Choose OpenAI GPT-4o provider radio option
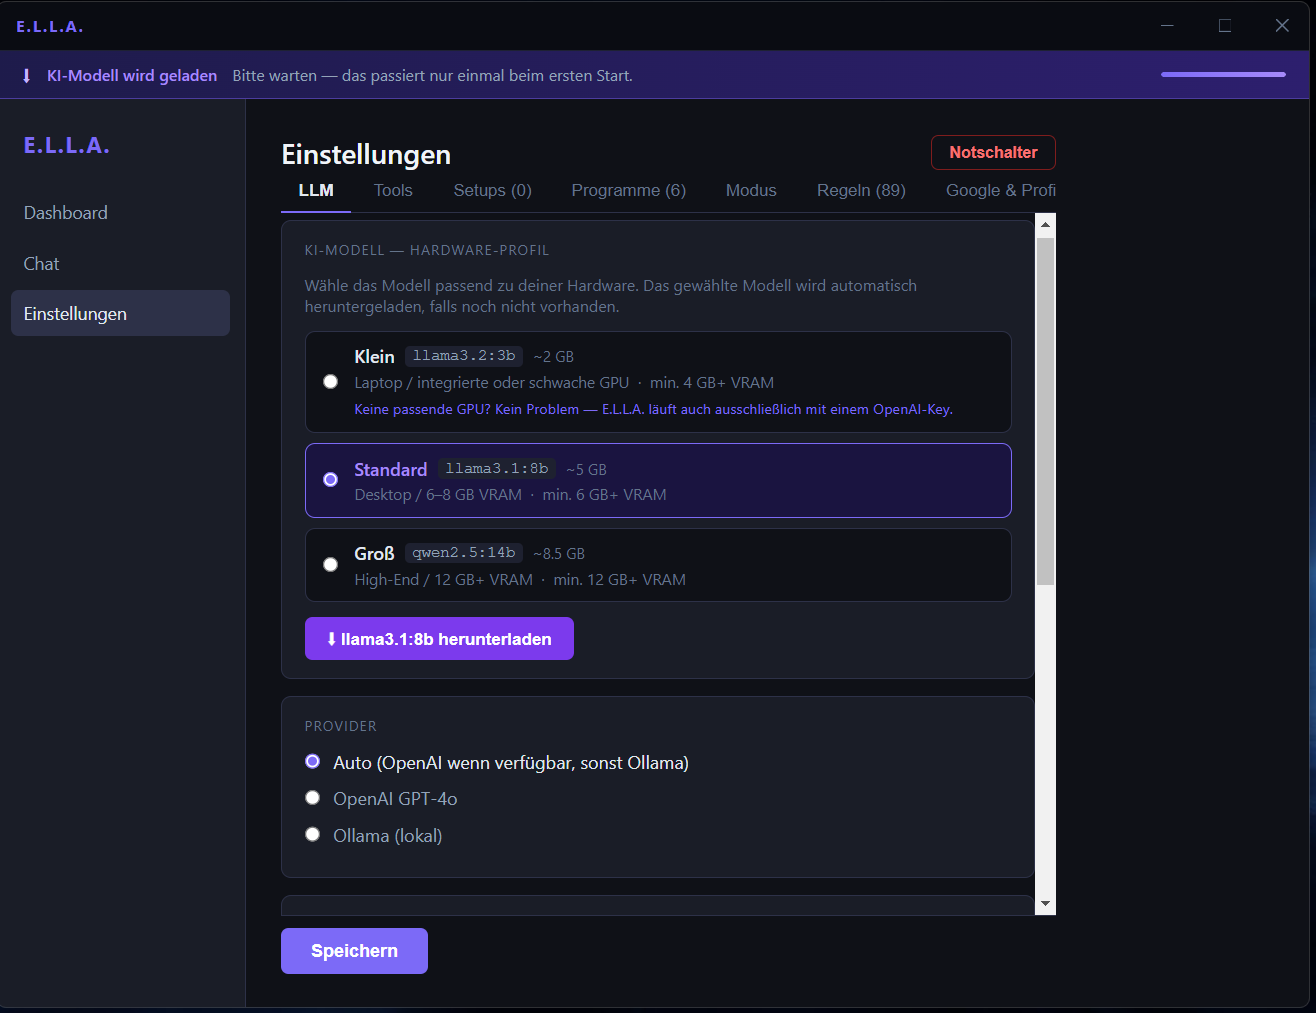 click(313, 798)
